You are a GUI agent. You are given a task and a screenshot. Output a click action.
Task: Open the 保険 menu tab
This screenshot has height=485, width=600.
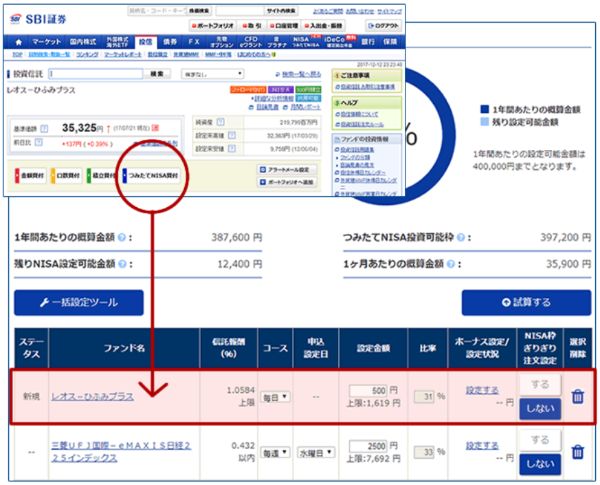pyautogui.click(x=390, y=42)
